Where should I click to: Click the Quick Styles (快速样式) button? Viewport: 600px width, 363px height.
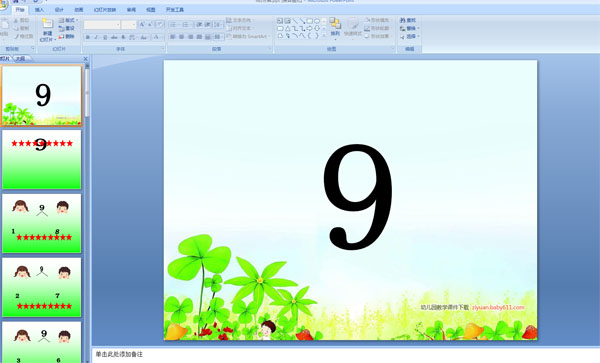(353, 29)
